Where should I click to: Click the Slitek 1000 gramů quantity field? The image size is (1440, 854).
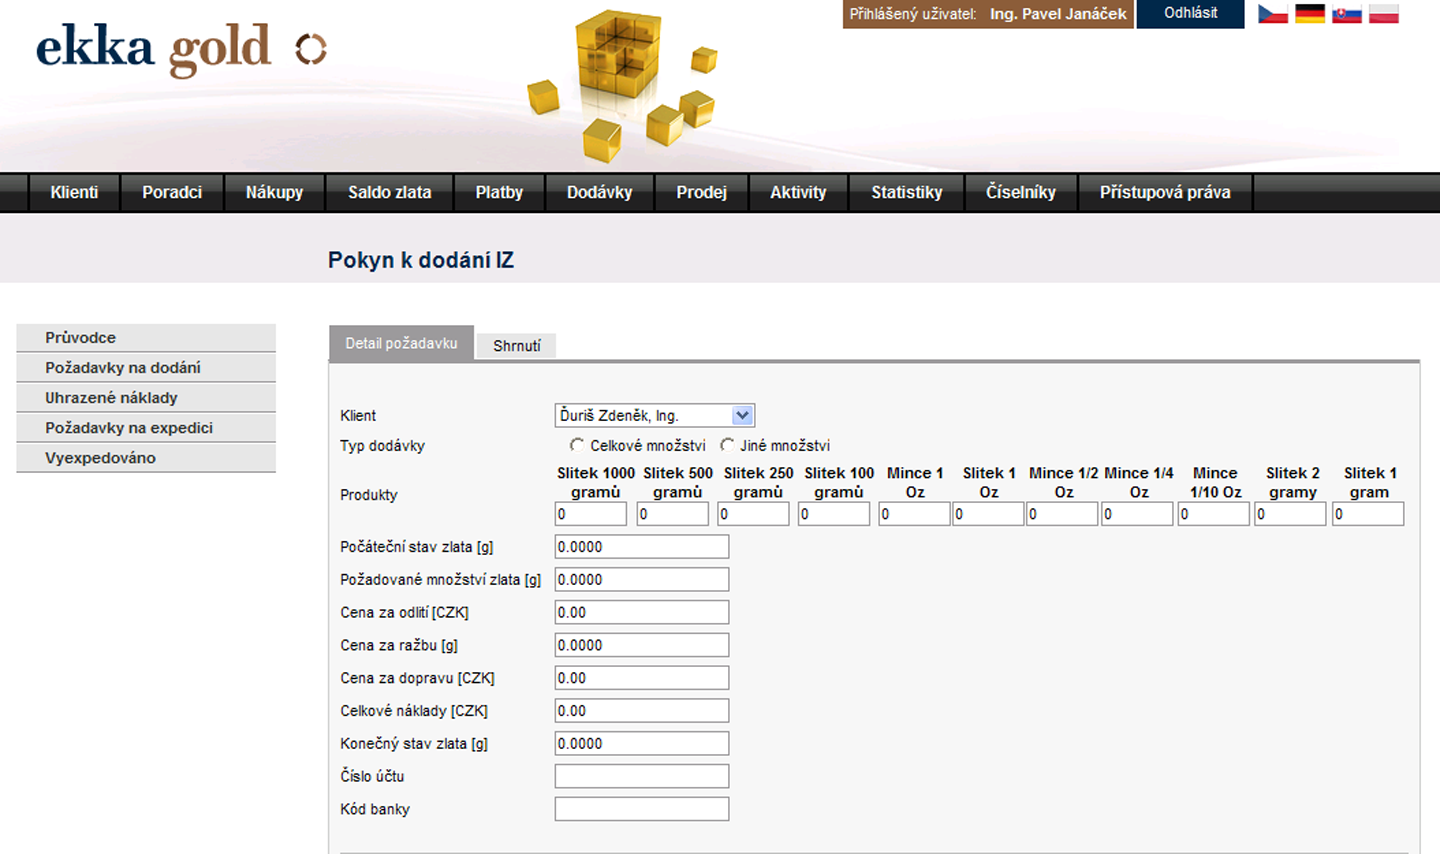click(x=591, y=514)
